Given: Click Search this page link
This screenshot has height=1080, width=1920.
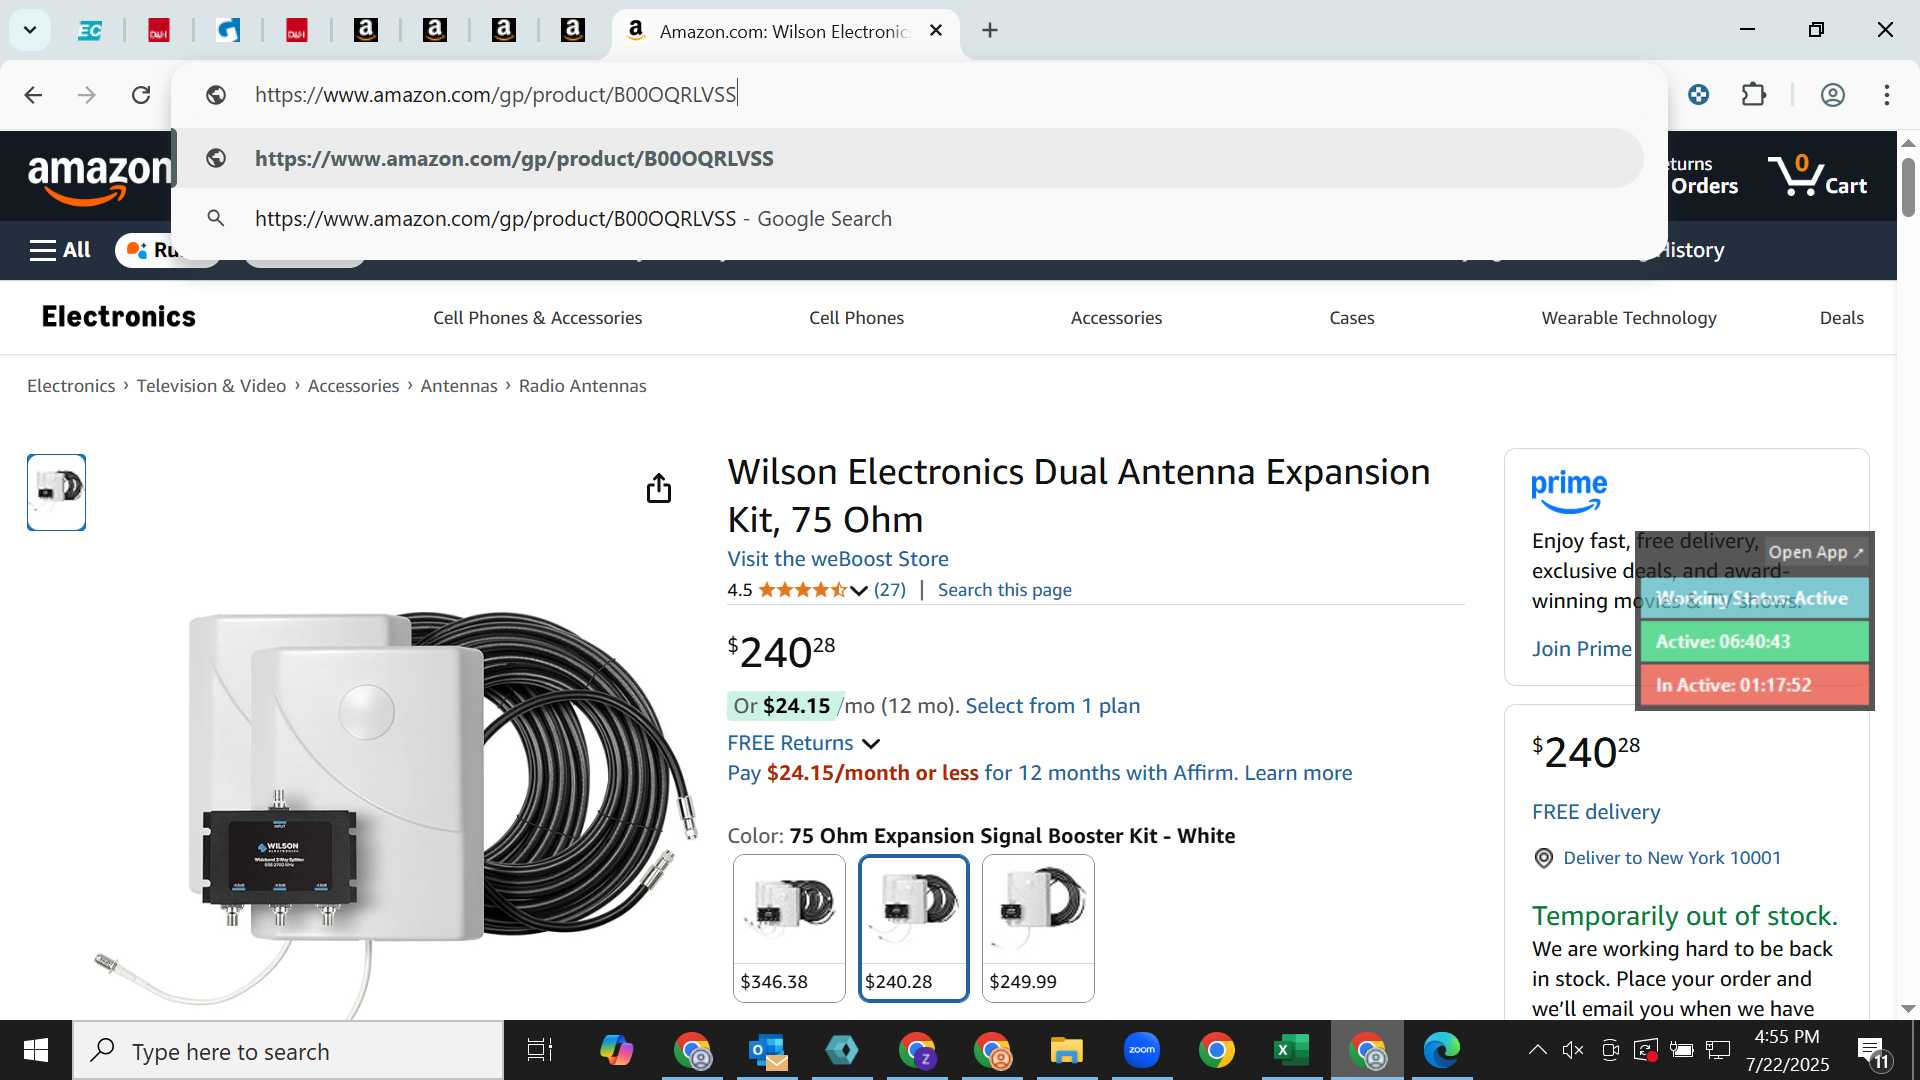Looking at the screenshot, I should (x=1004, y=590).
